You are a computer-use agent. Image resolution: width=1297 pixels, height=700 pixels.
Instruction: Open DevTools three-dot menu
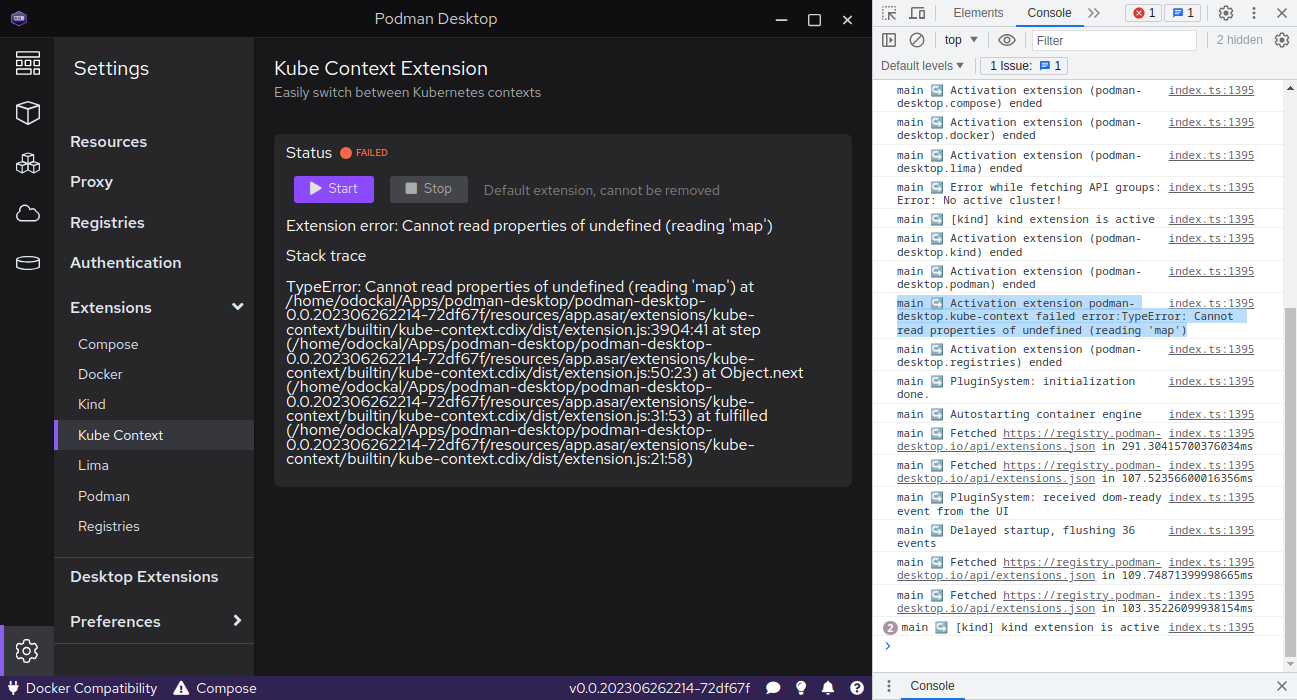[1254, 13]
